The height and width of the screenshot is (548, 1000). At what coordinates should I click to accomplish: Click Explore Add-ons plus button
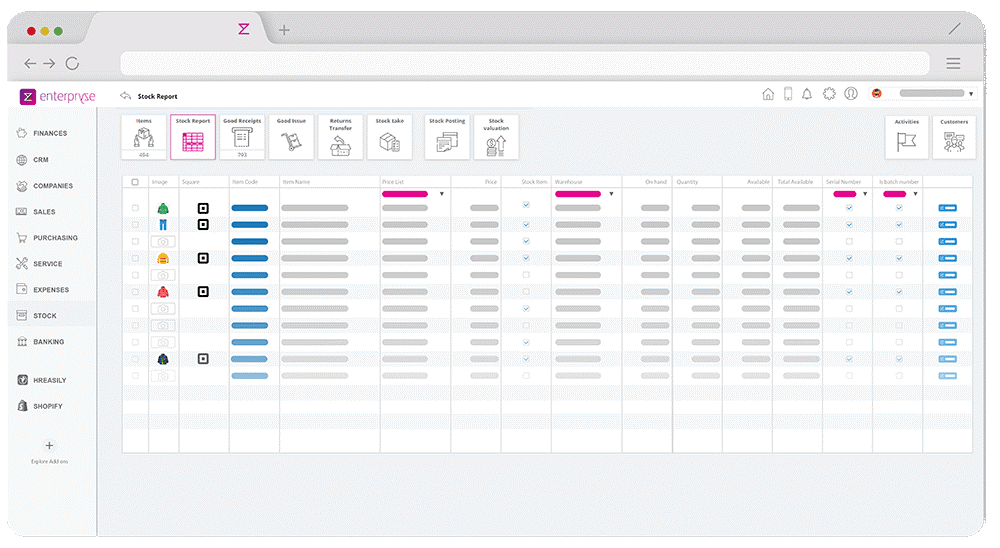pos(49,446)
